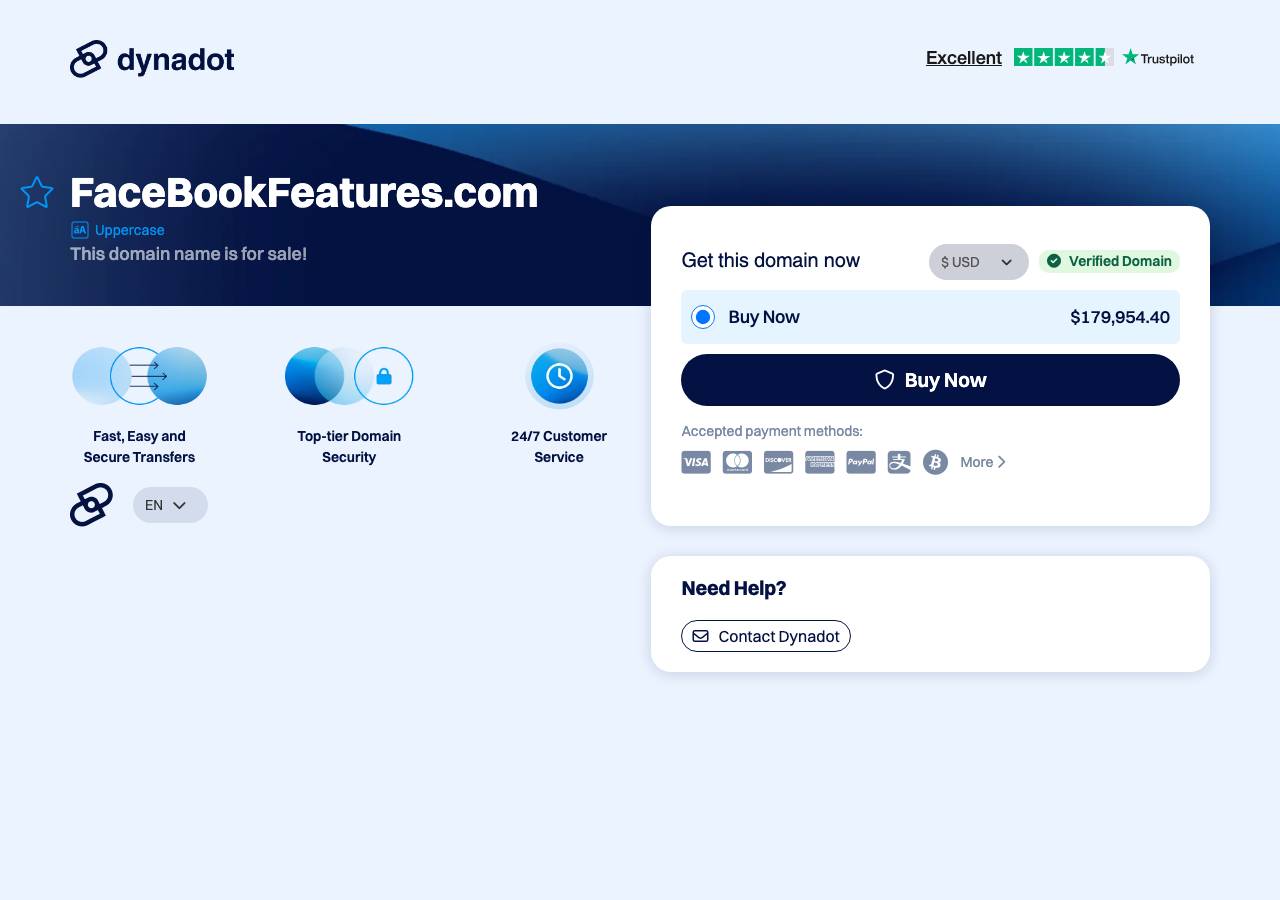Viewport: 1280px width, 900px height.
Task: Click the Bitcoin payment icon
Action: (x=935, y=462)
